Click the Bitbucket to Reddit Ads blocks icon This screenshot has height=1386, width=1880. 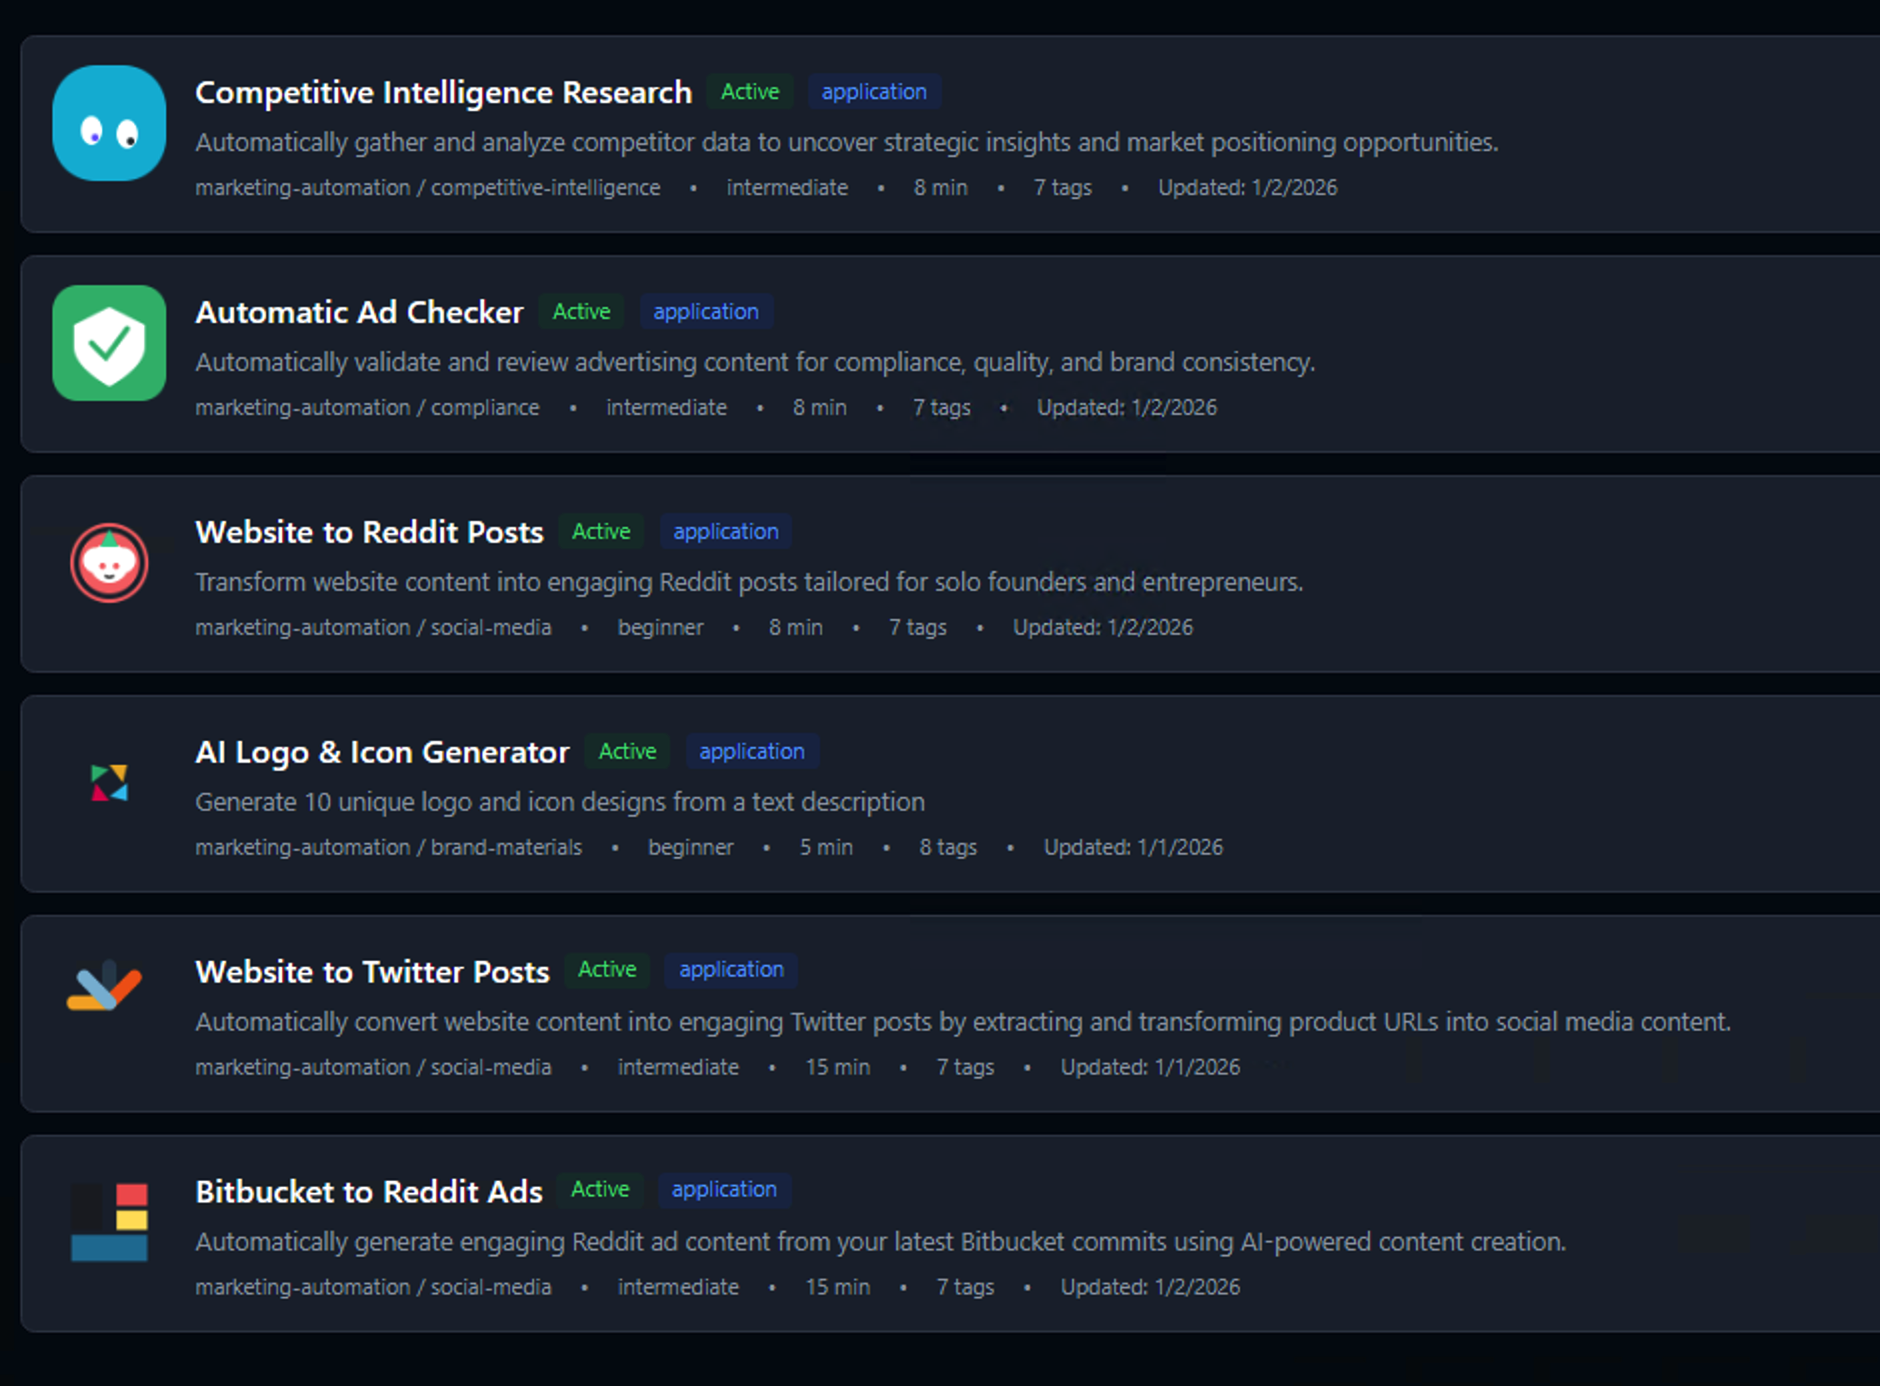pos(109,1222)
